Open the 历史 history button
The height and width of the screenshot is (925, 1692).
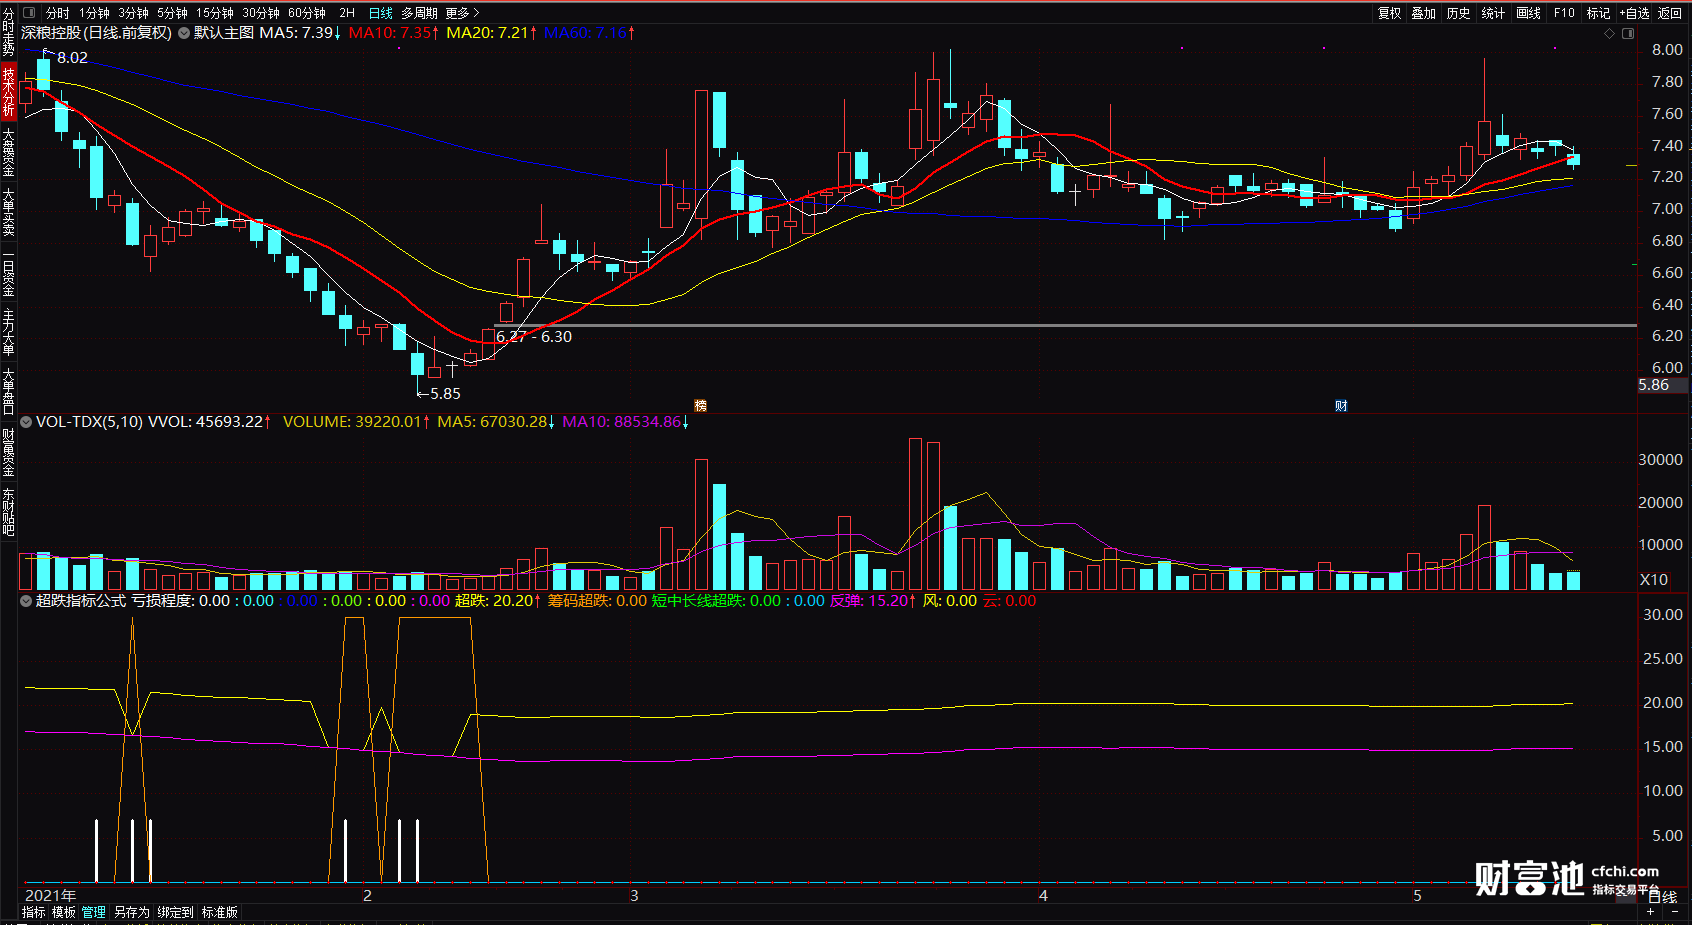(1459, 13)
